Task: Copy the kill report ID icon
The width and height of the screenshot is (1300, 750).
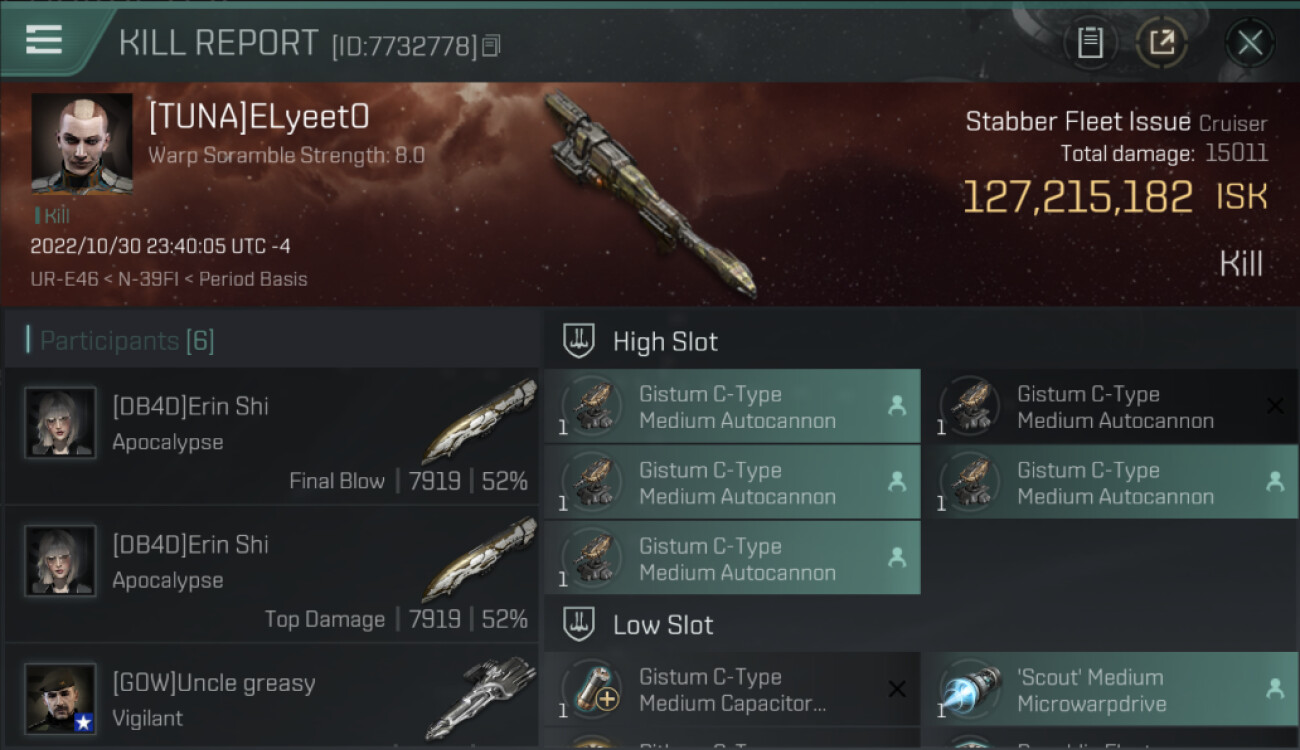Action: pos(491,45)
